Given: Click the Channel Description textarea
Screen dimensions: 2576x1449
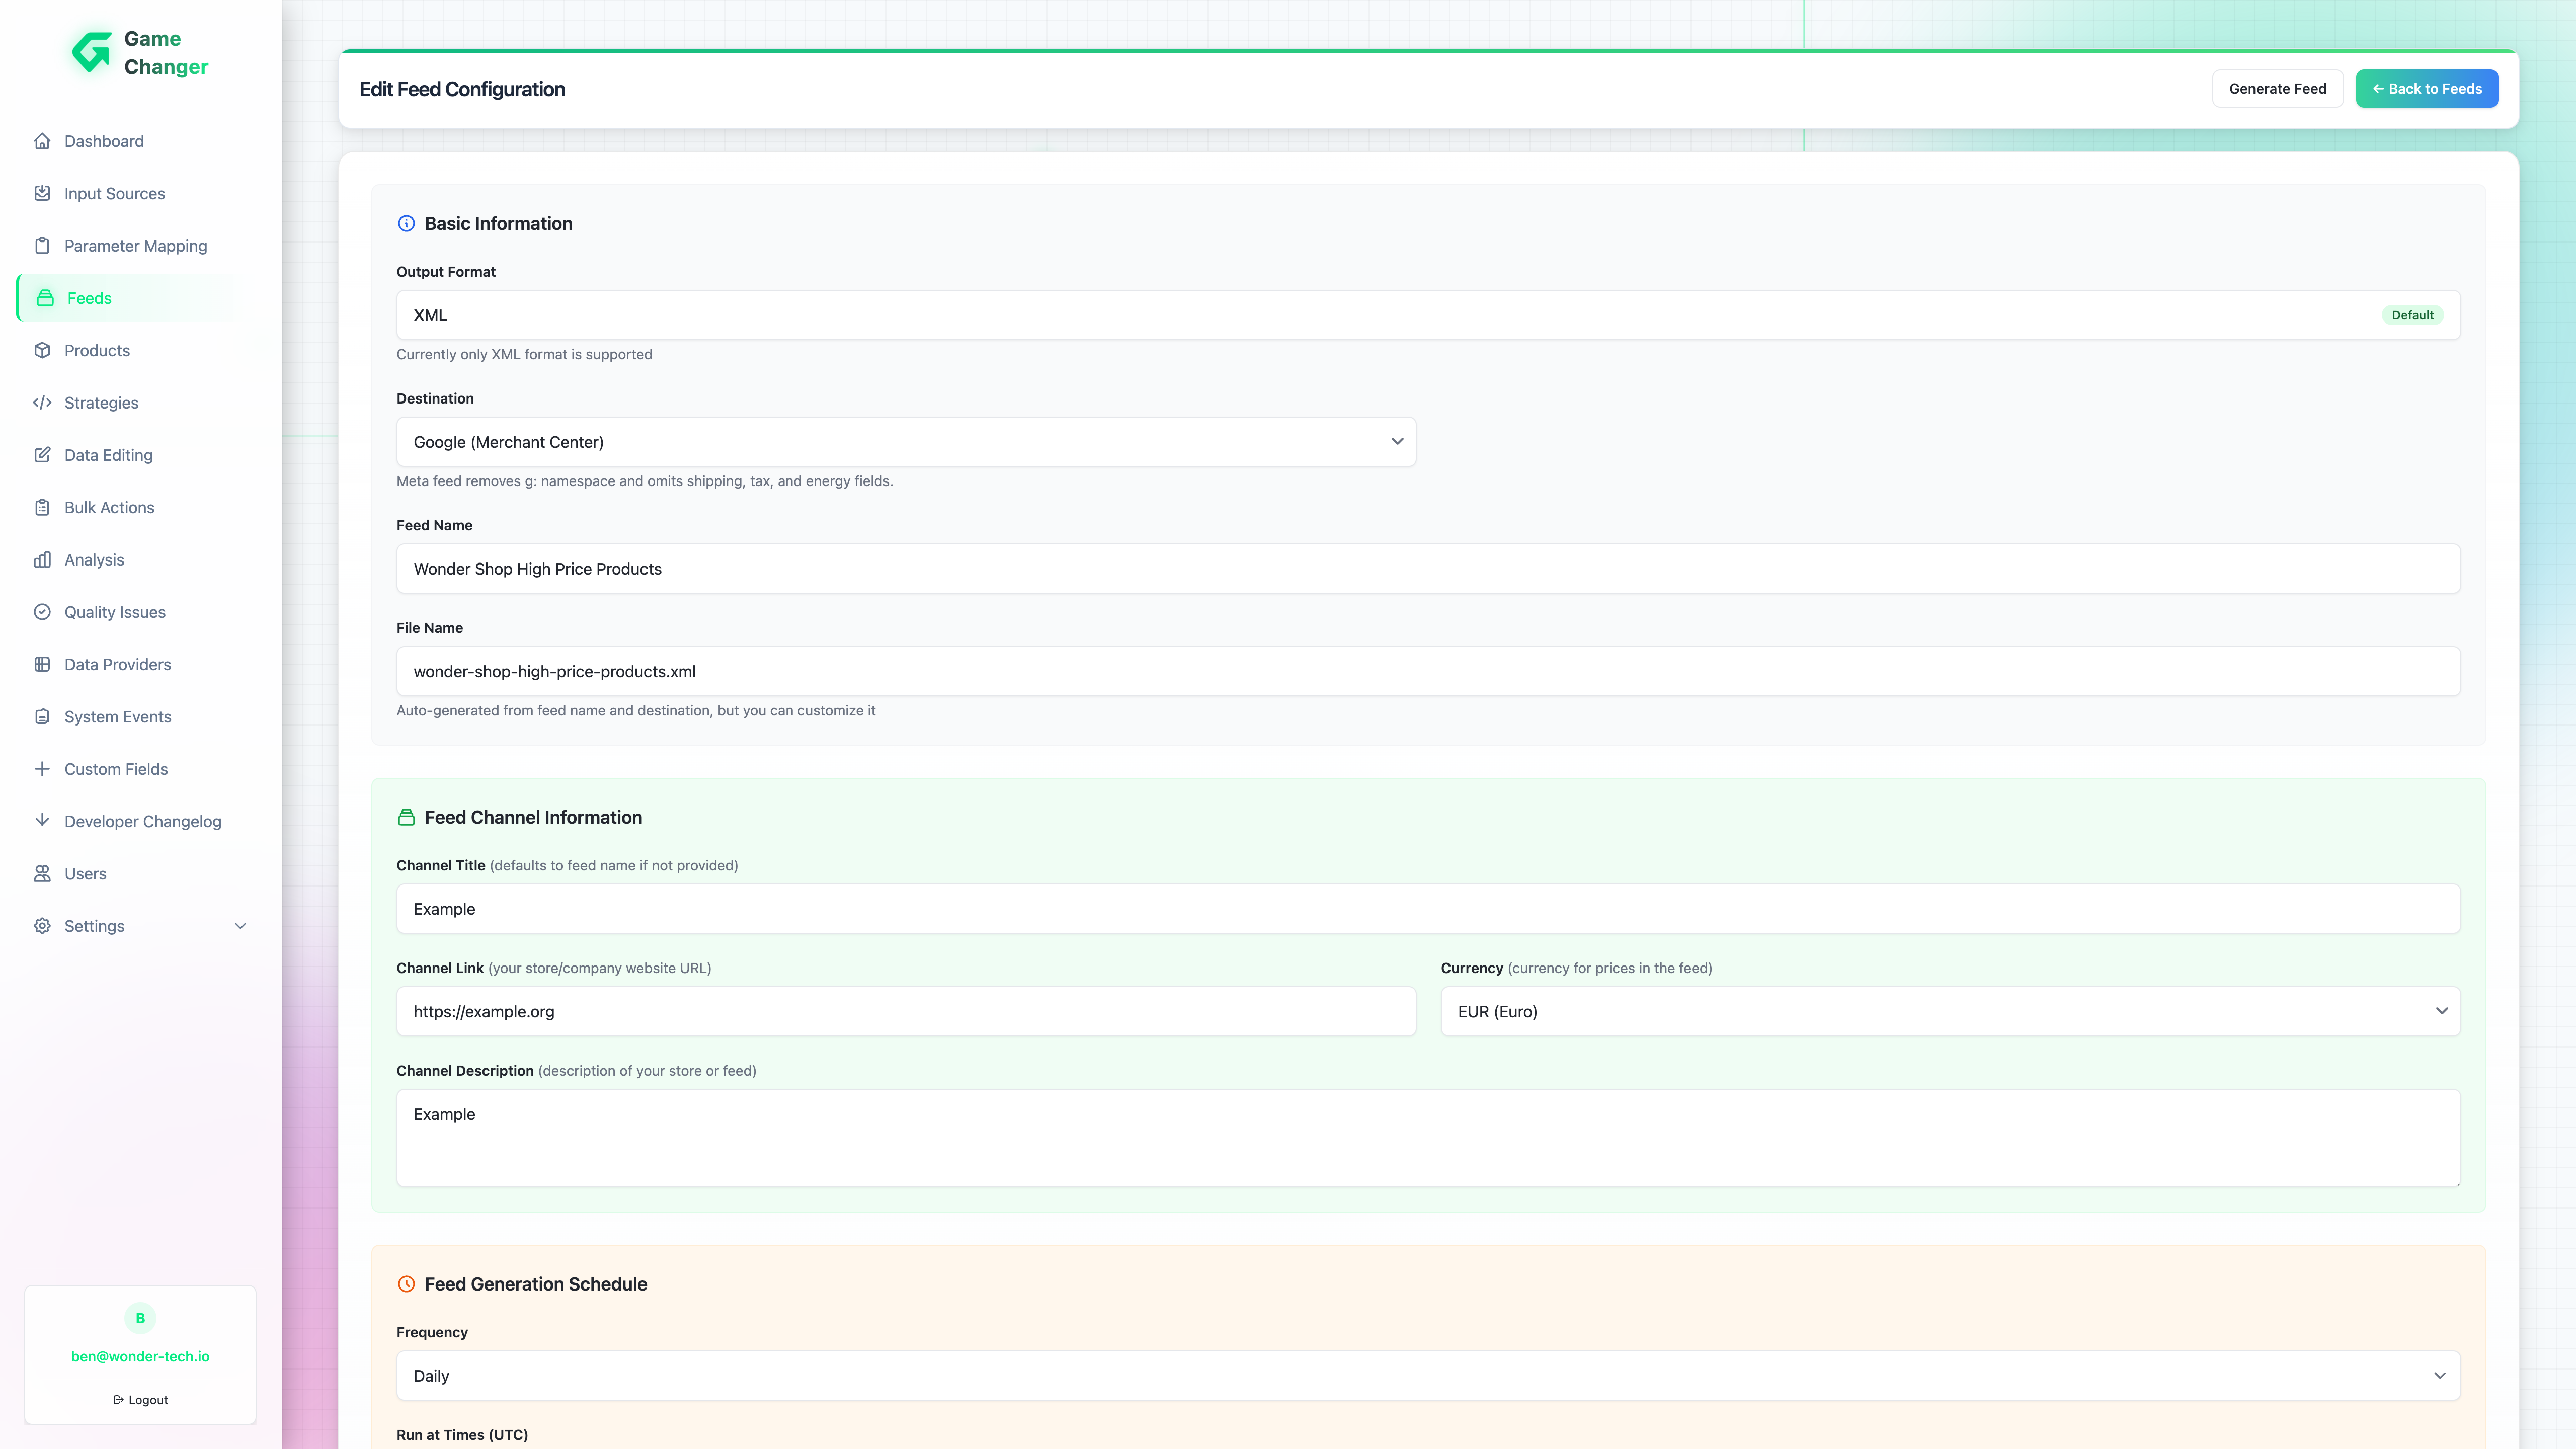Looking at the screenshot, I should 1428,1139.
